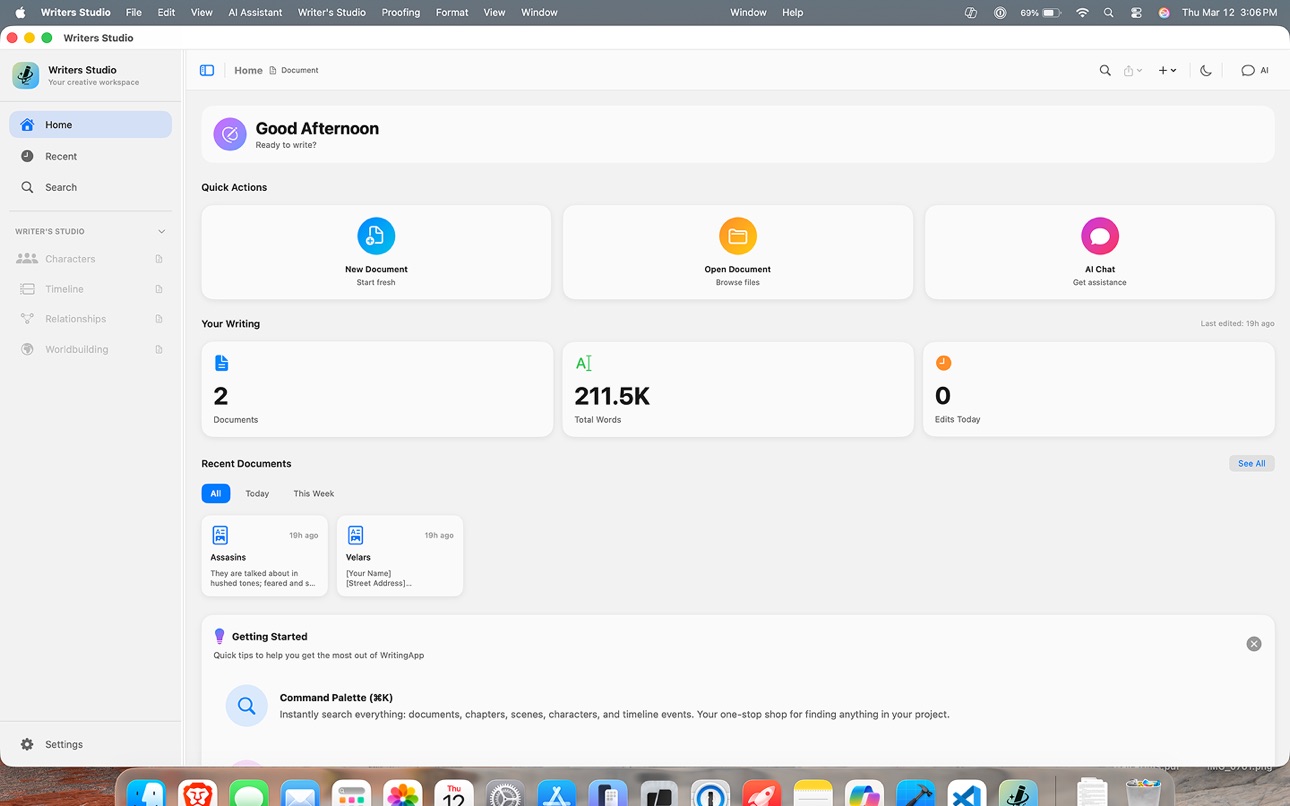Click the document icon beside Relationships
This screenshot has height=806, width=1290.
point(159,319)
